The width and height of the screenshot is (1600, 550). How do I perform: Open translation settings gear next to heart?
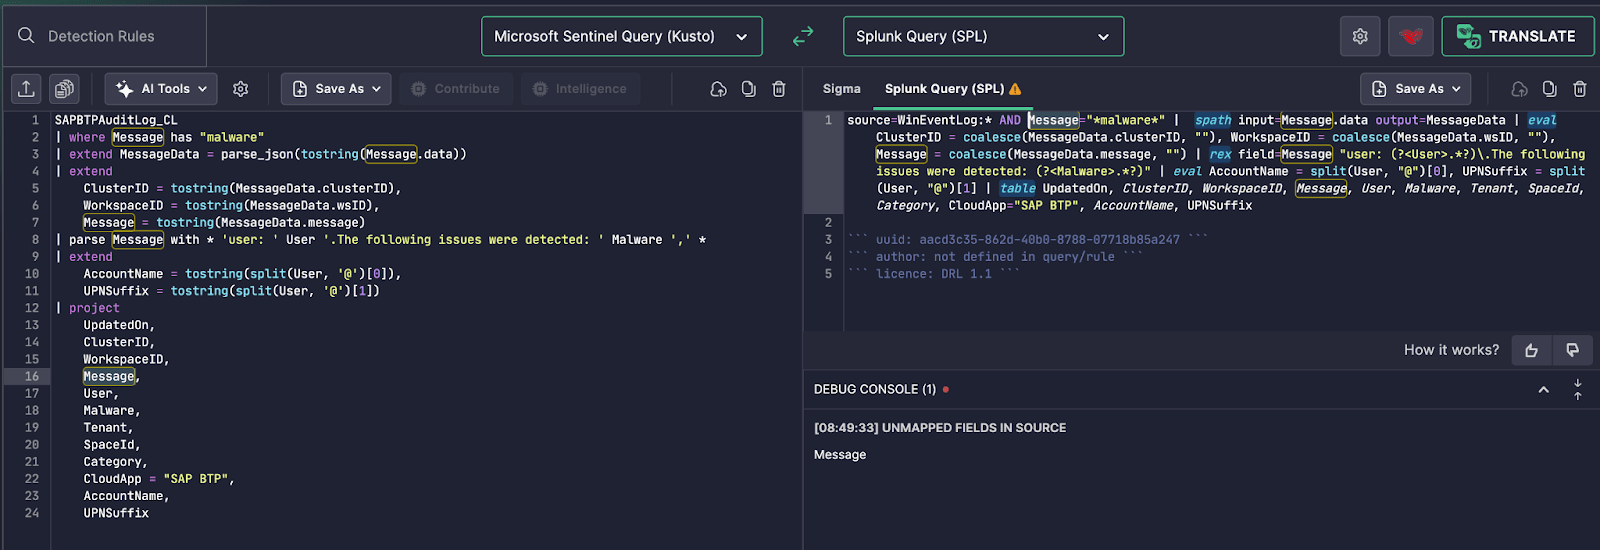point(1360,36)
